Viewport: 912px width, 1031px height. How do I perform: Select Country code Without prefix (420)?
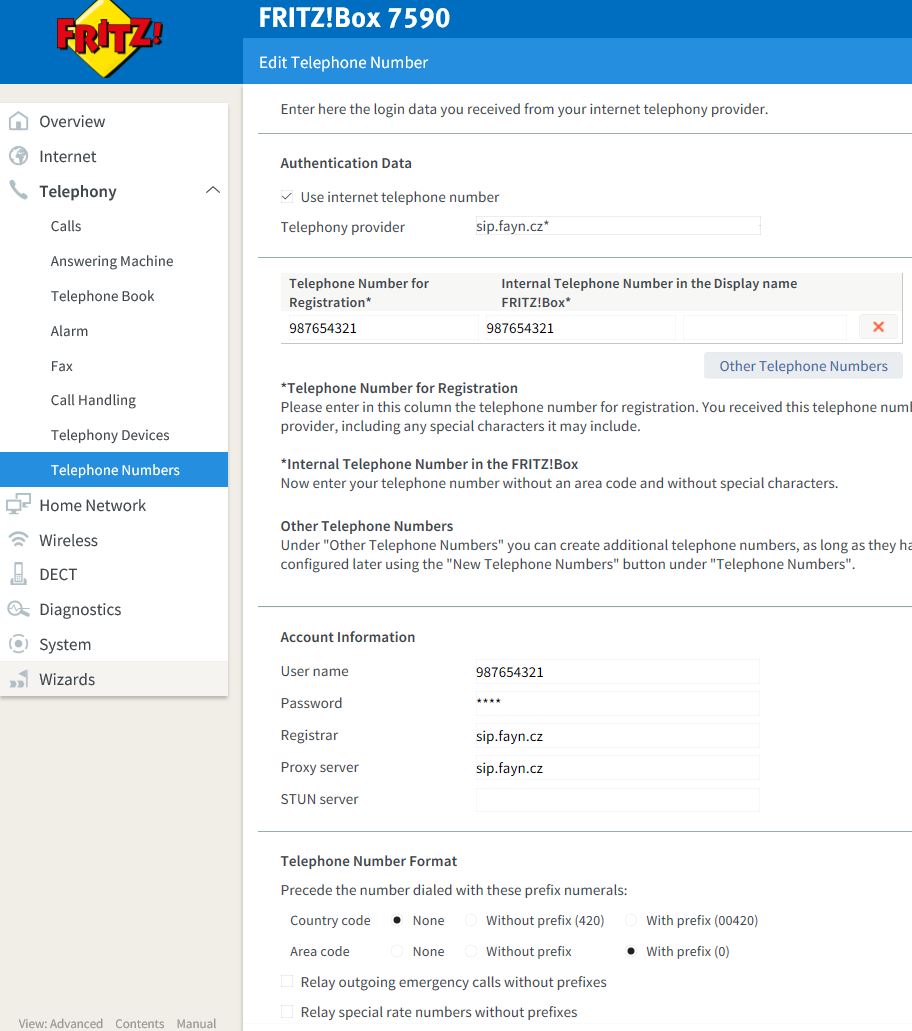(x=471, y=920)
